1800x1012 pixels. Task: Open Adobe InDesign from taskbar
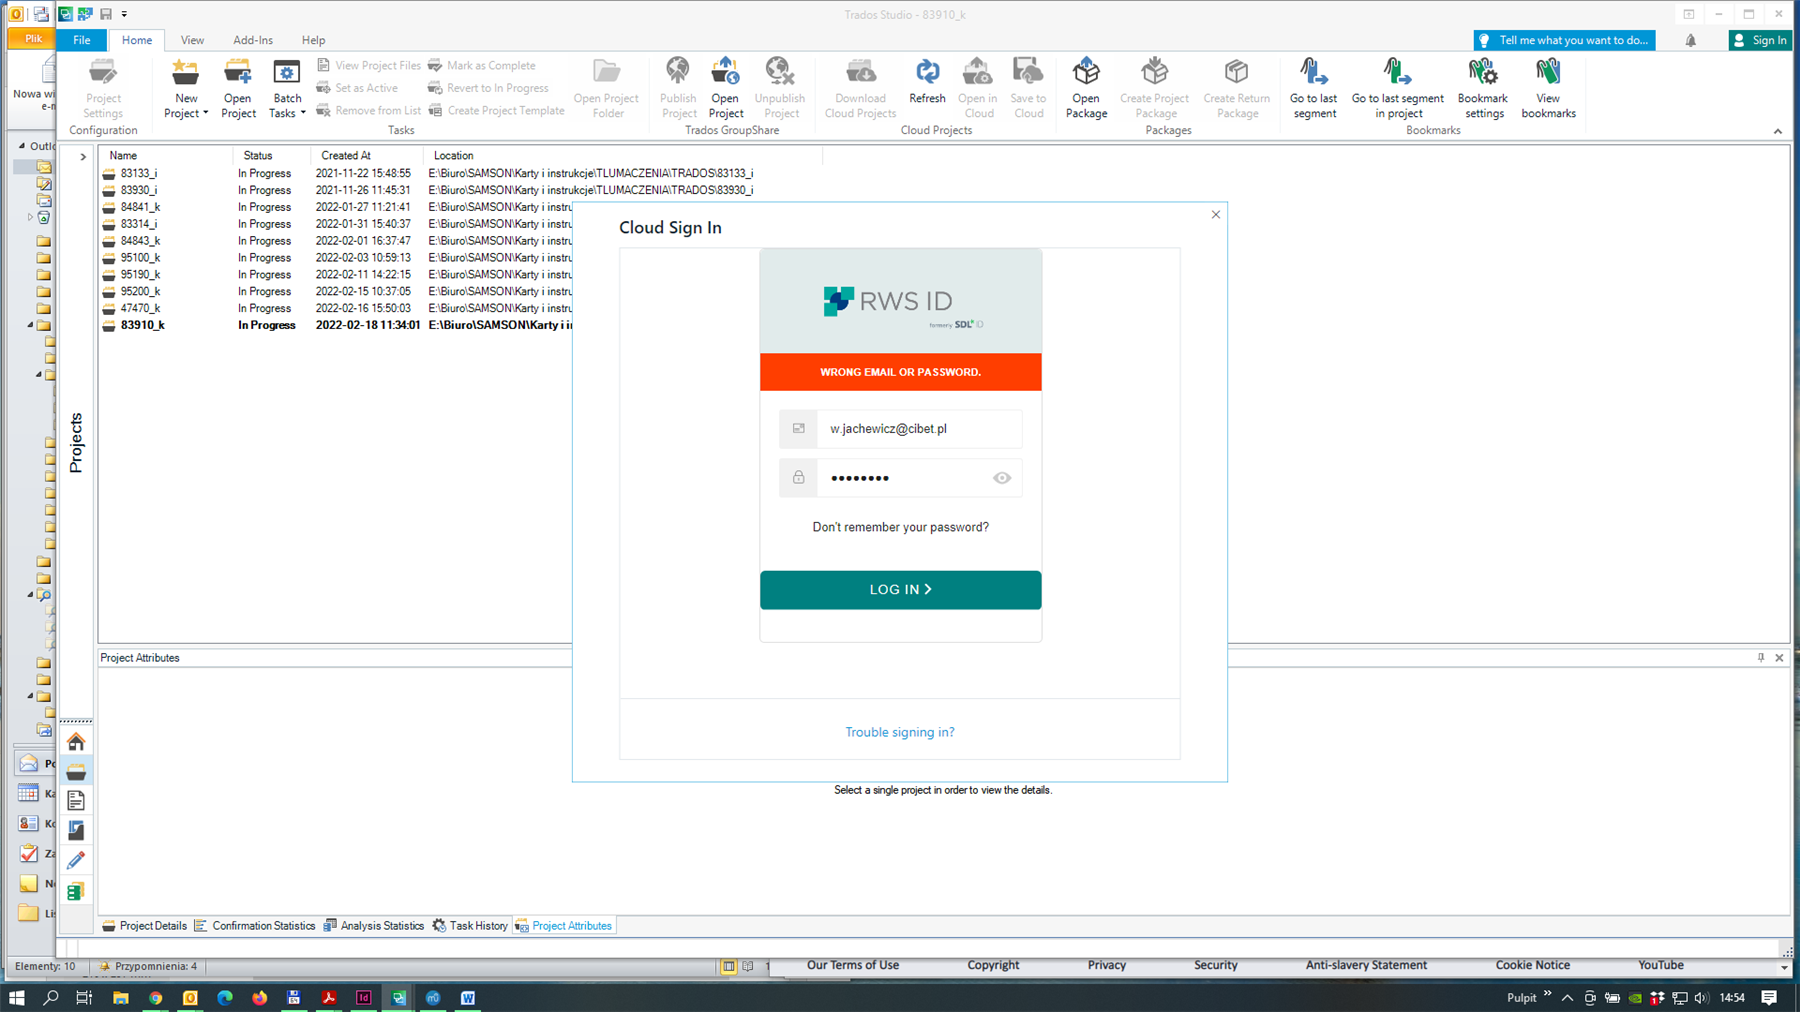(x=363, y=997)
